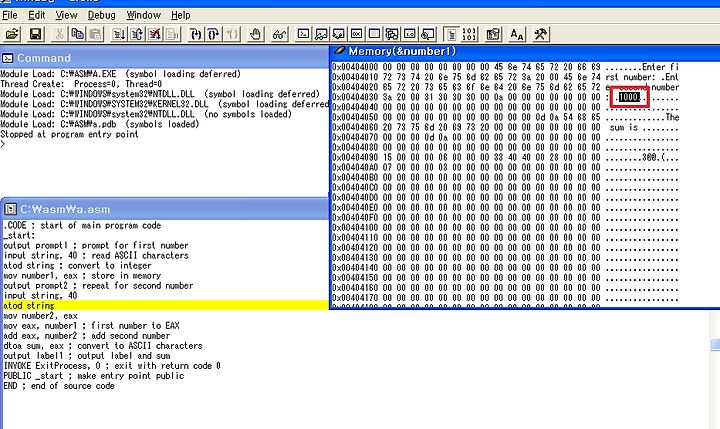The image size is (720, 429).
Task: Click the Quick Watch glasses icon
Action: 279,34
